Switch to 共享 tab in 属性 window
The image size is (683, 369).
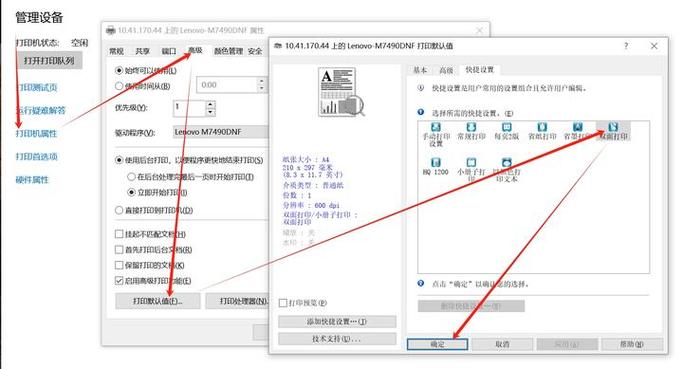[x=142, y=51]
